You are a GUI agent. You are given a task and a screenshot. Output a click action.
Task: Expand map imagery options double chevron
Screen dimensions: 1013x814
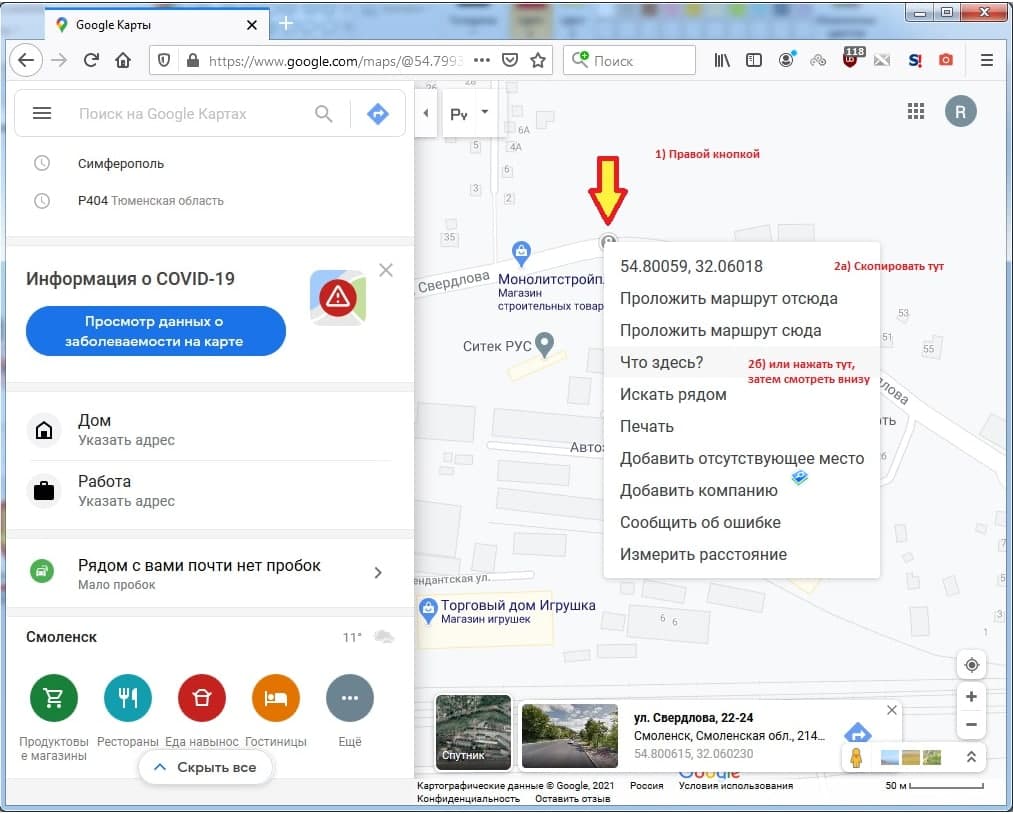971,757
